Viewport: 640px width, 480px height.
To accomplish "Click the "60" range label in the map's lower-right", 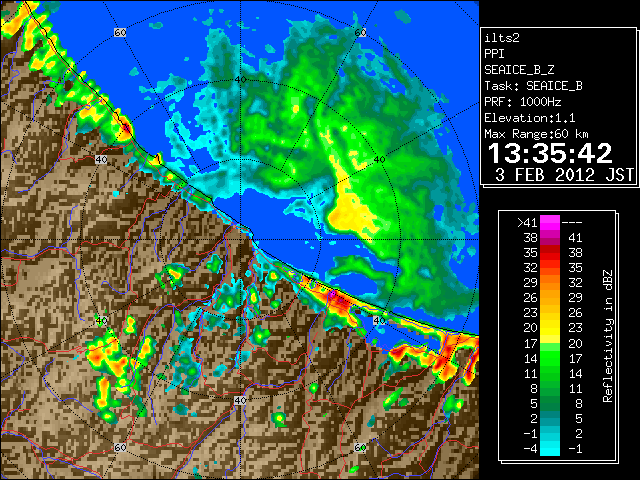I will (x=360, y=447).
